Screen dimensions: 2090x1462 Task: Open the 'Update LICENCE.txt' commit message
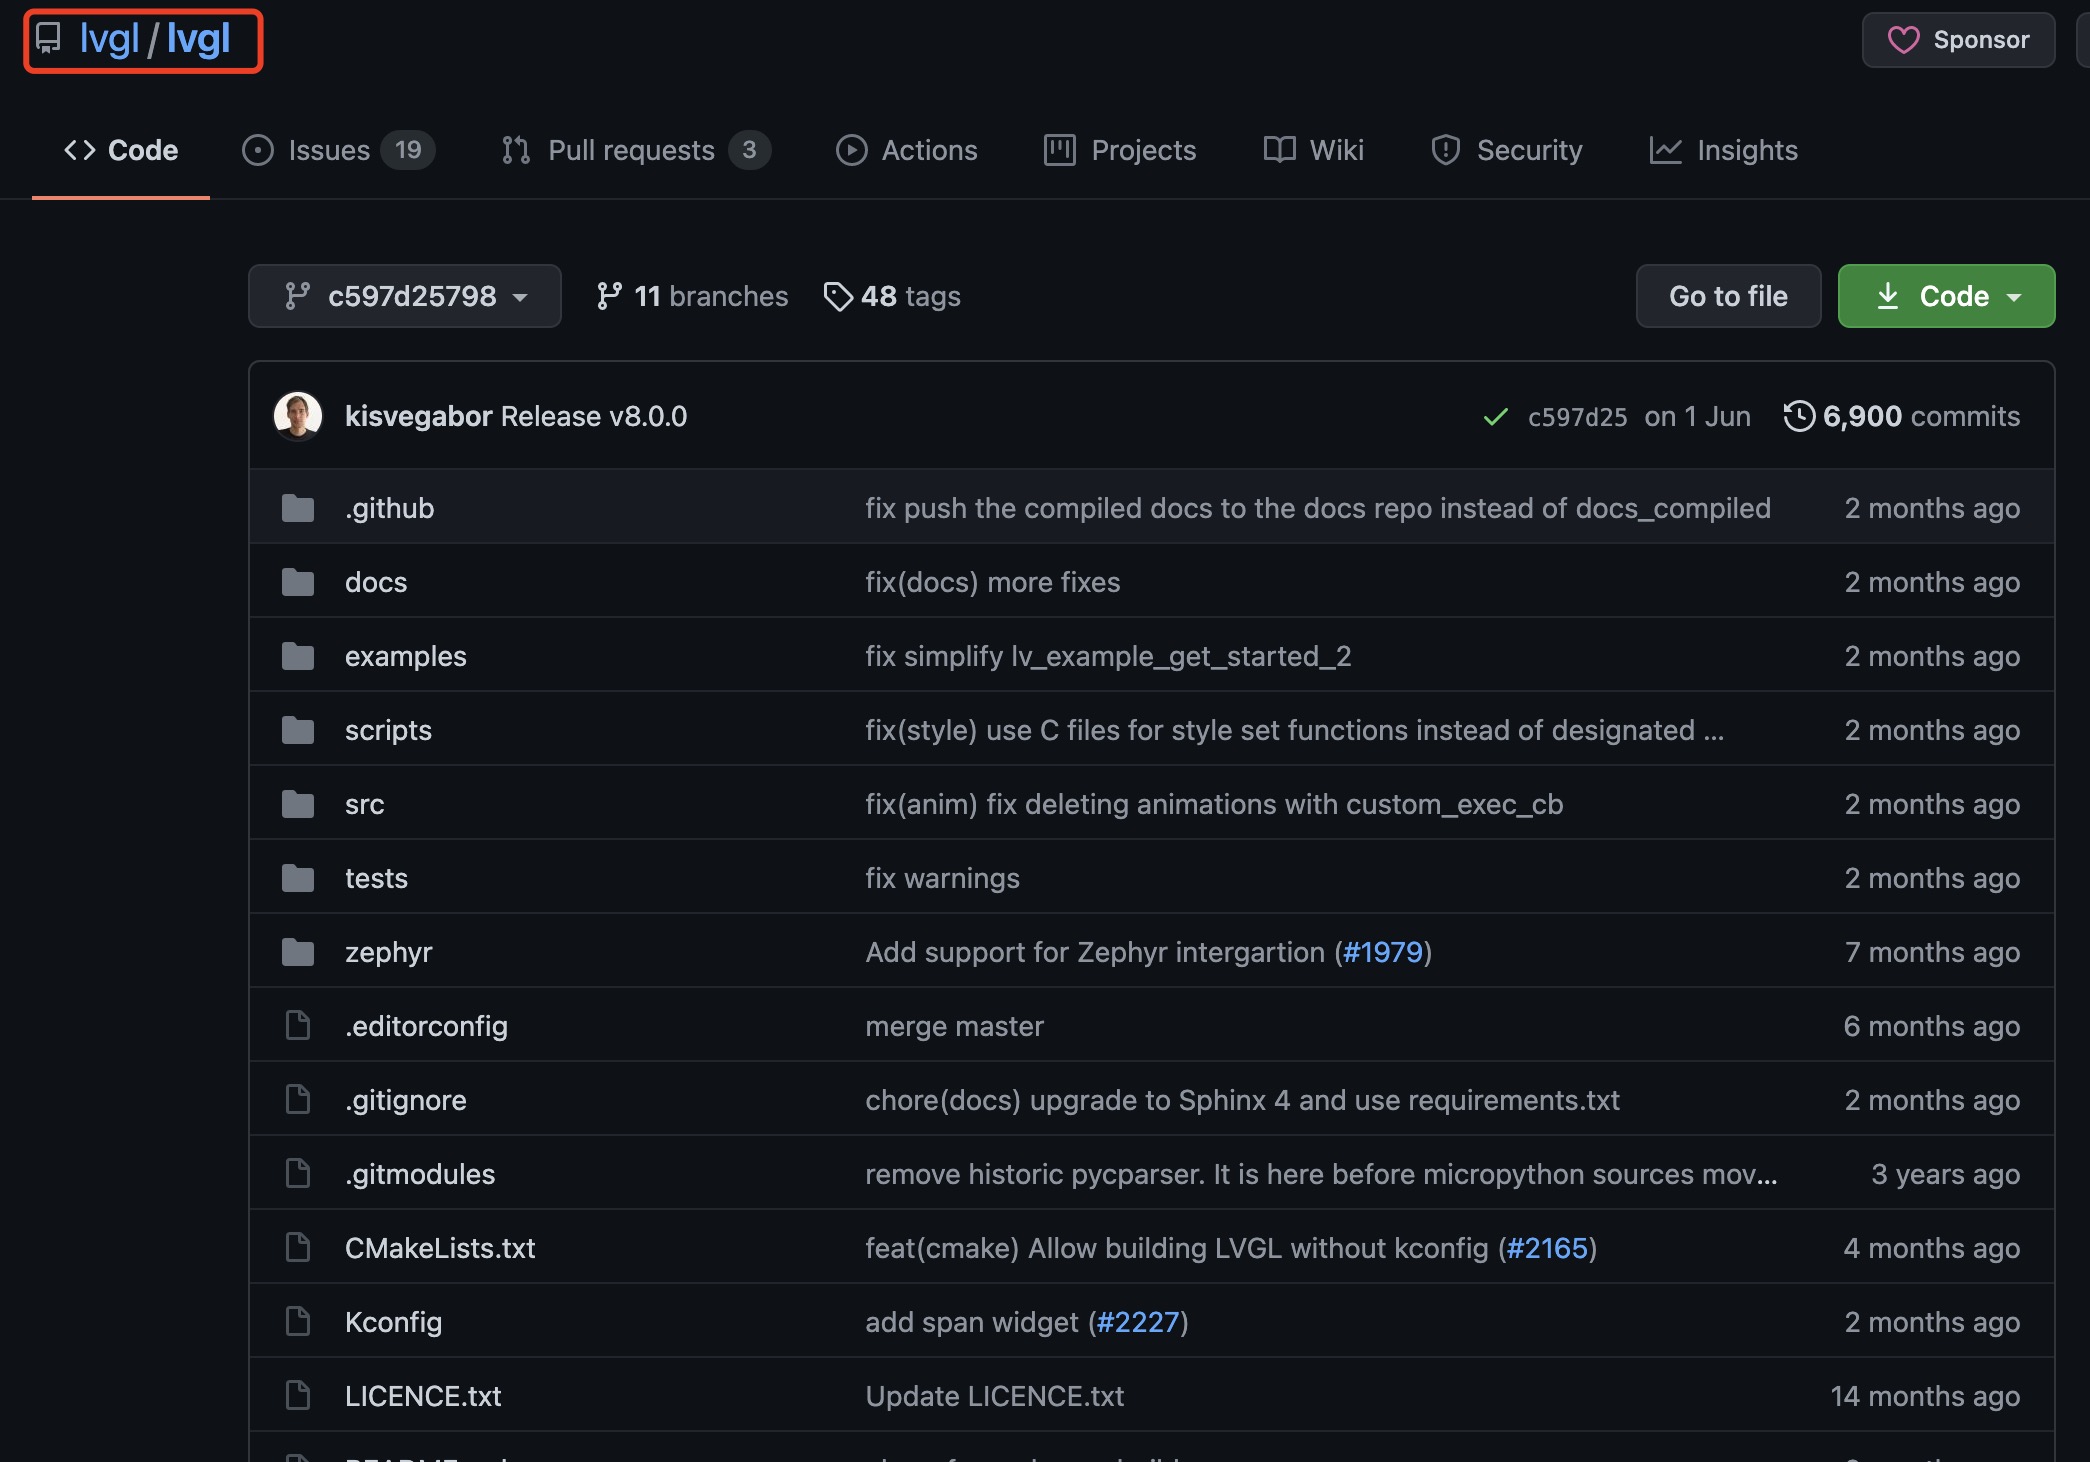click(994, 1396)
